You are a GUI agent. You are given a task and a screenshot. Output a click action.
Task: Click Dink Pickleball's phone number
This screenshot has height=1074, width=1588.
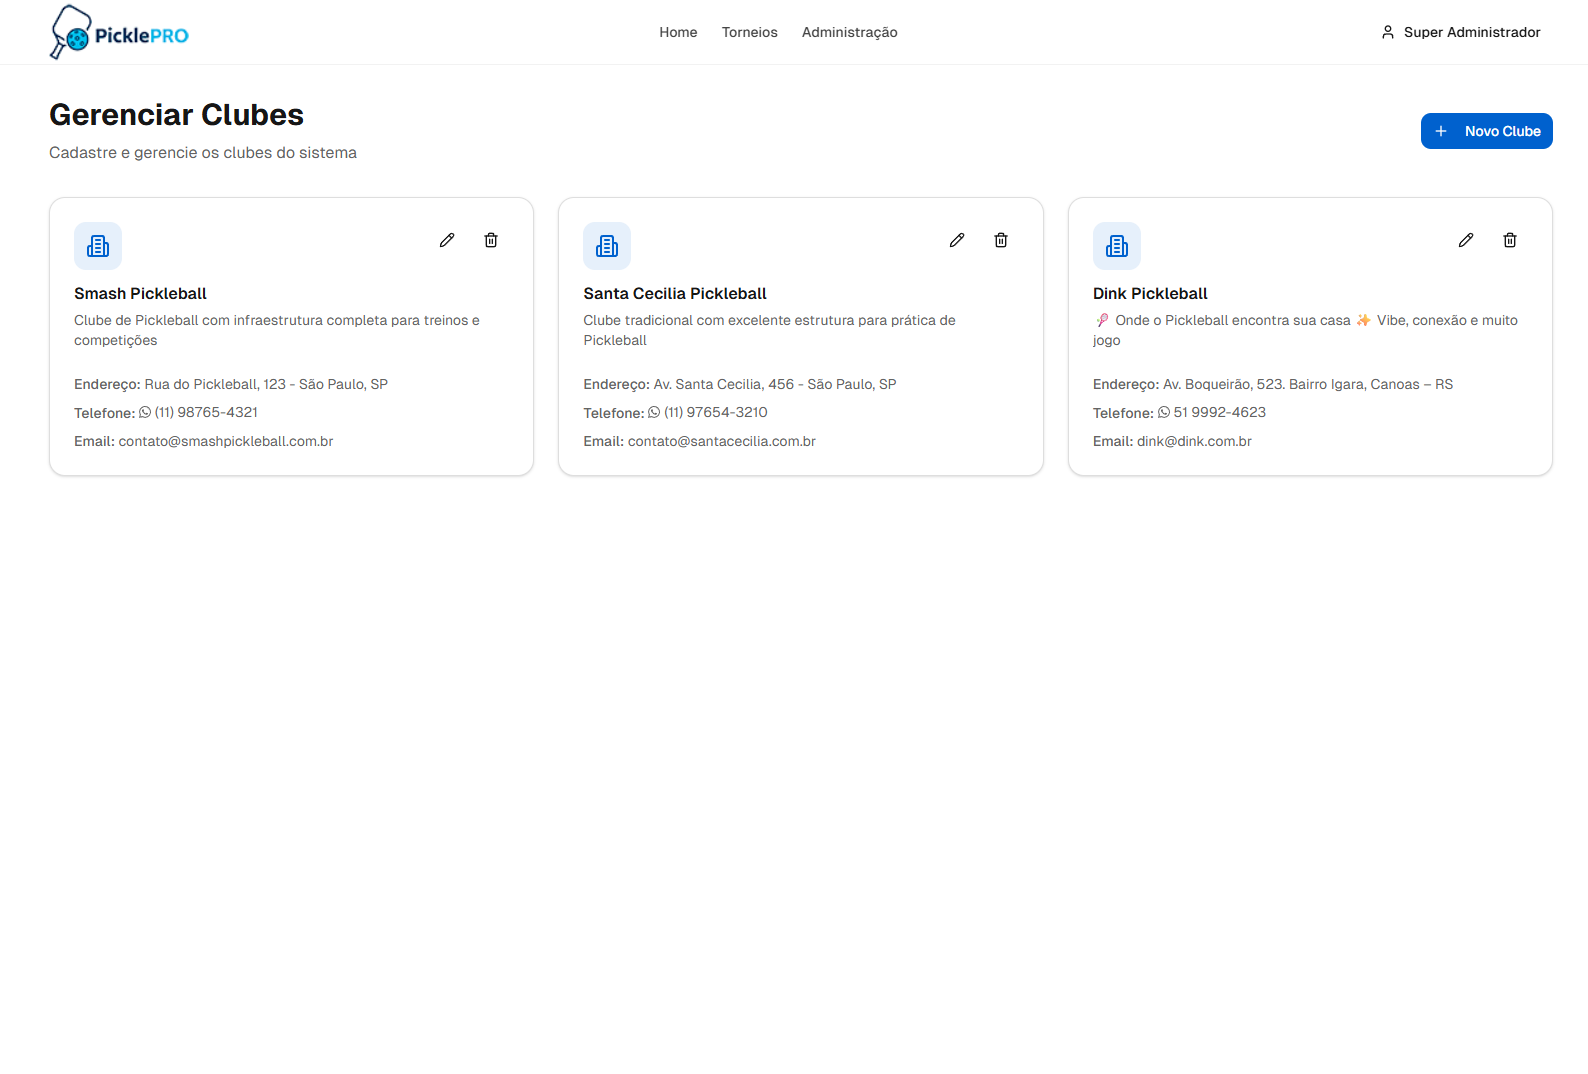pos(1219,412)
